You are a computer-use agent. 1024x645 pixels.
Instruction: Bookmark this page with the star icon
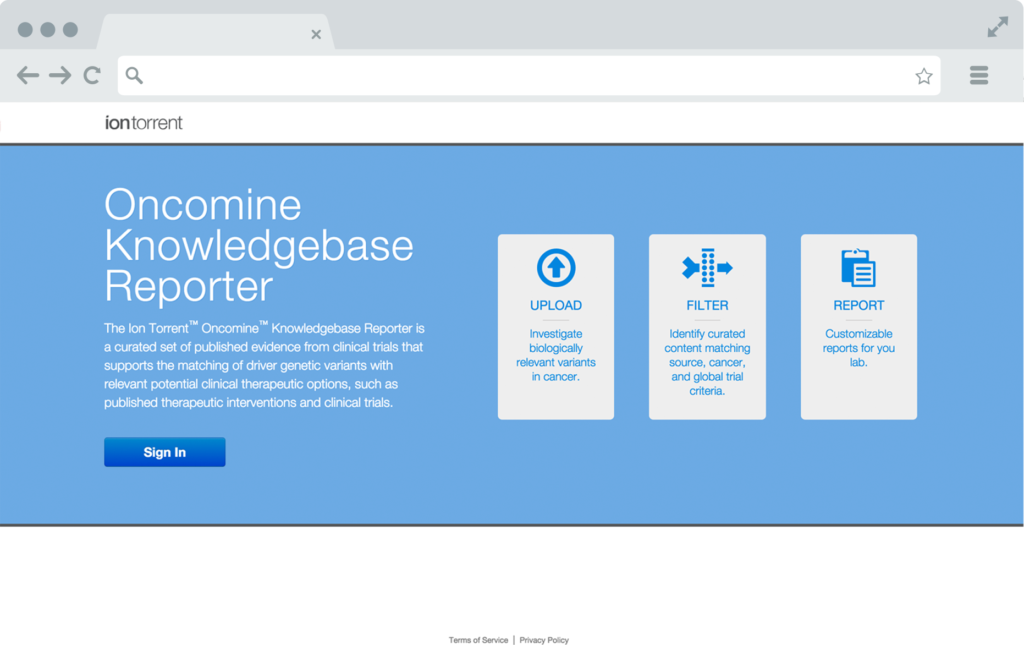[x=923, y=76]
